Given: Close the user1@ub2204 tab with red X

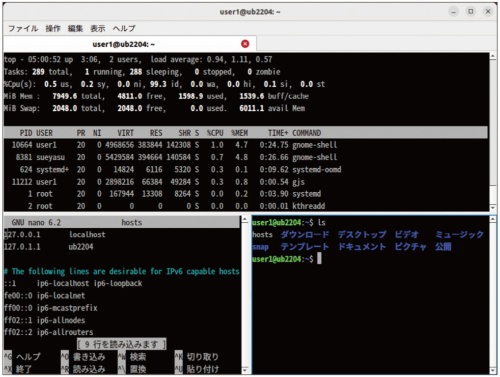Looking at the screenshot, I should pos(245,44).
